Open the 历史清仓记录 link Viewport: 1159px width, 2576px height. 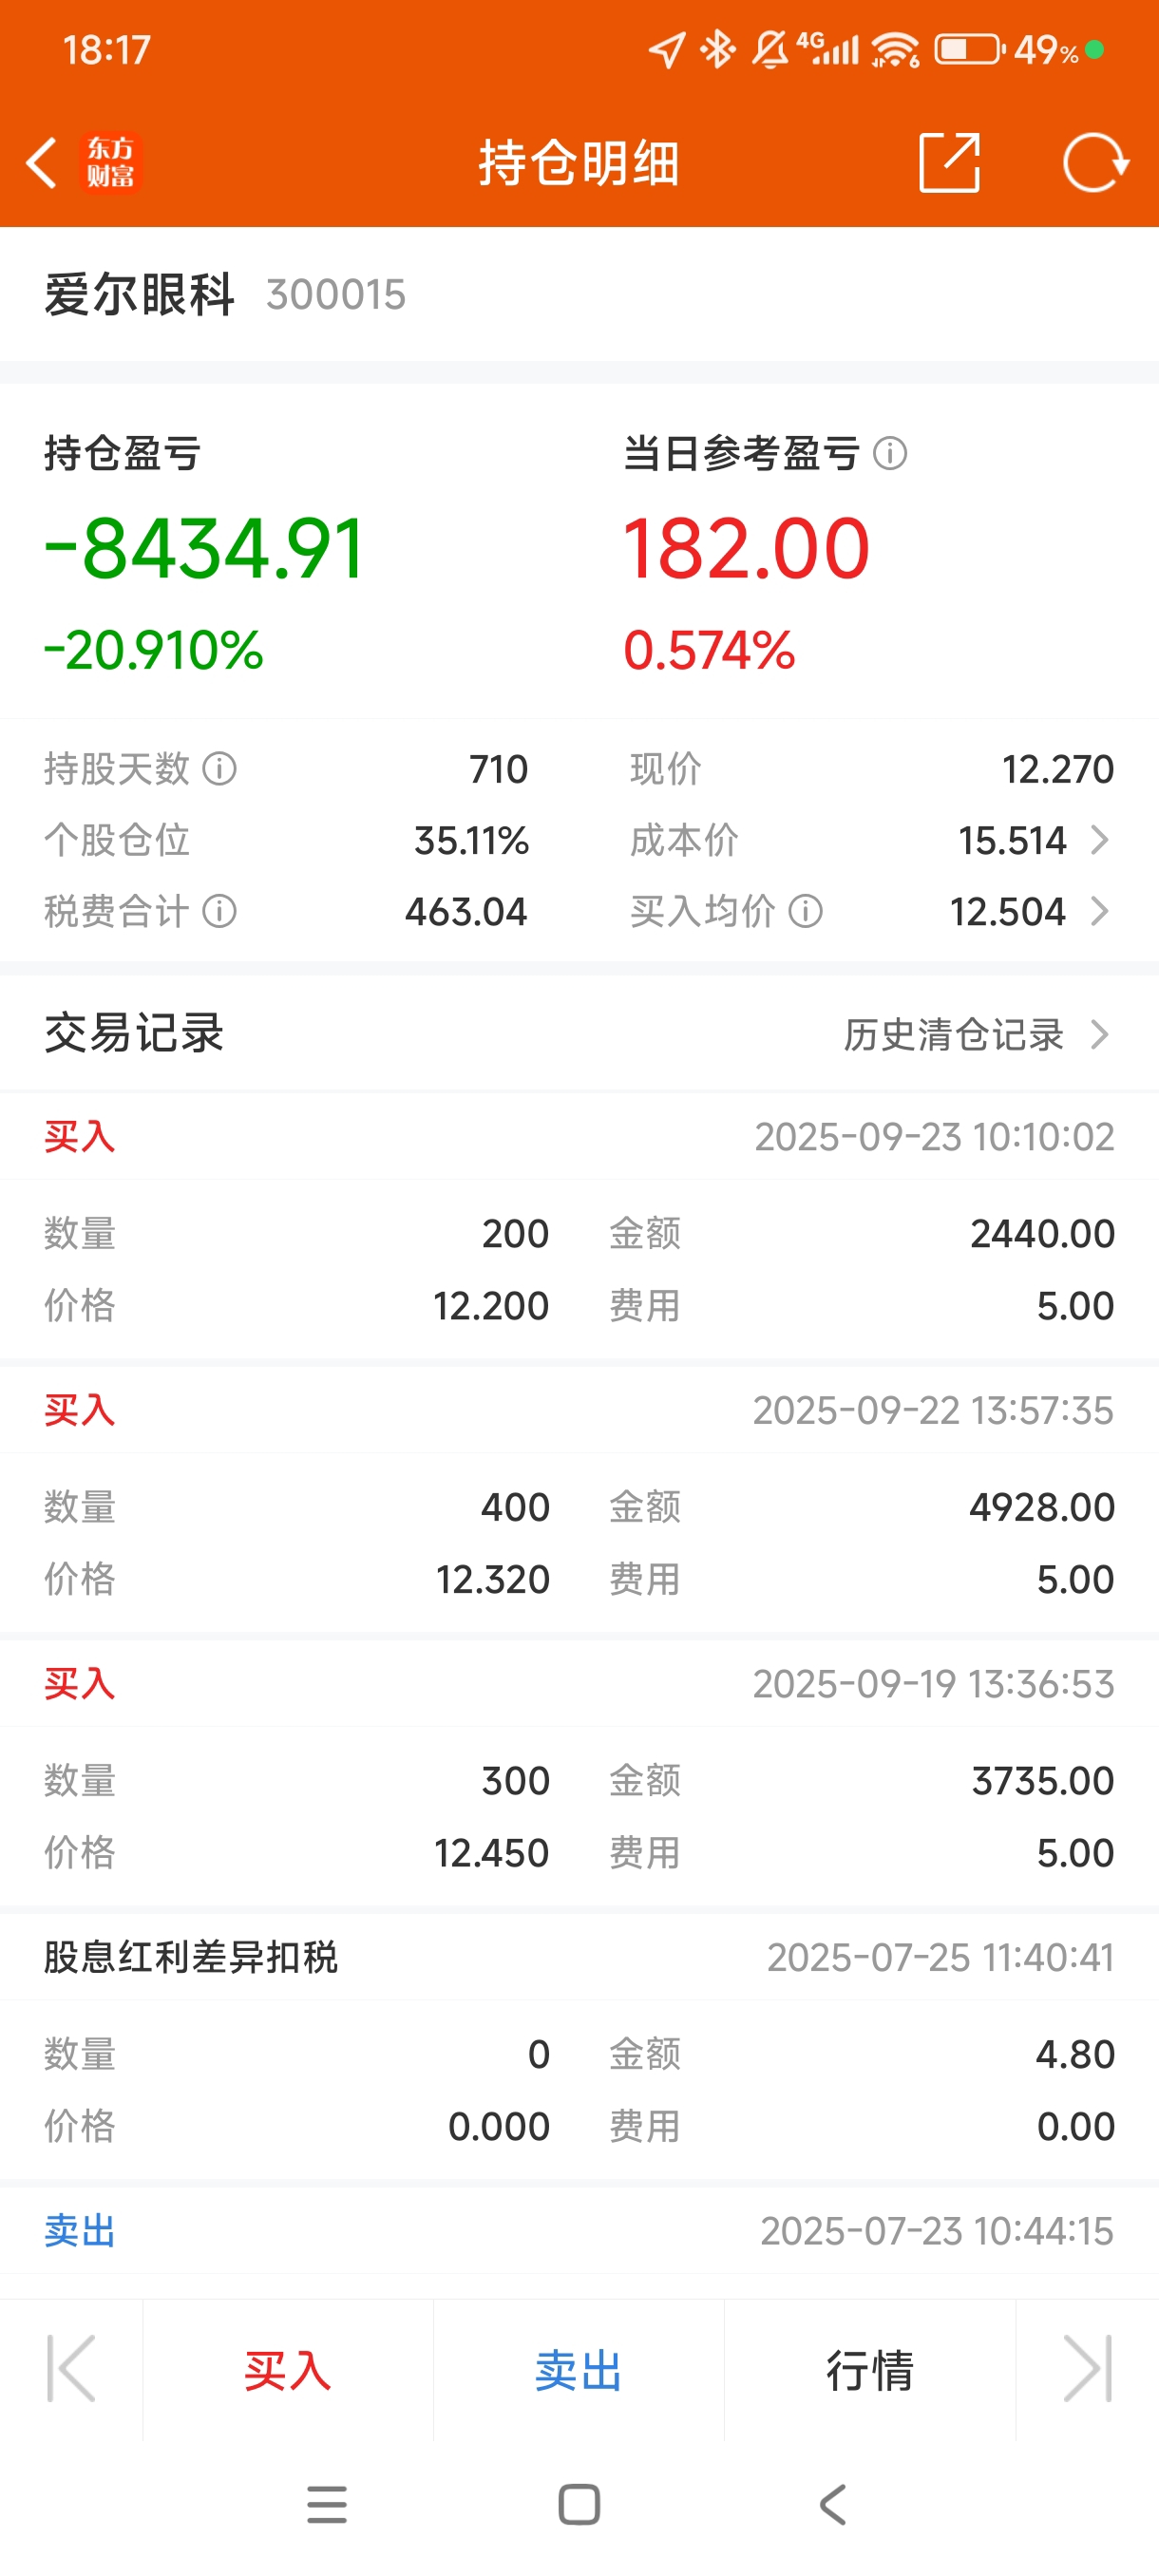[953, 1034]
